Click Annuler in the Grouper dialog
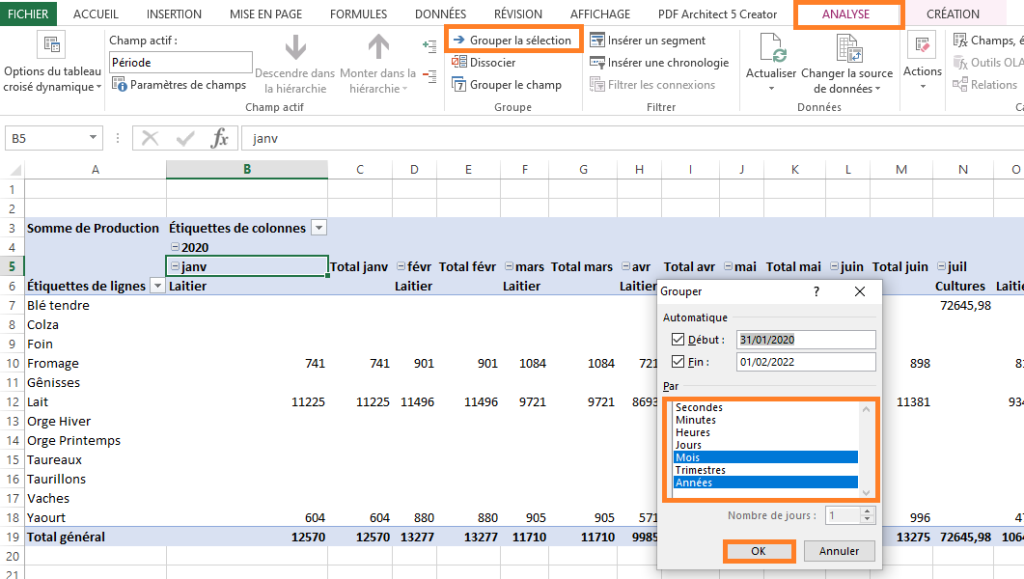 pyautogui.click(x=839, y=551)
